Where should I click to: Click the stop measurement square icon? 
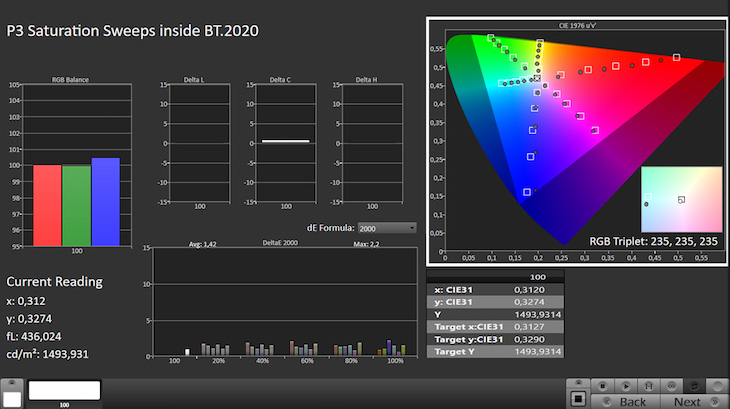602,386
